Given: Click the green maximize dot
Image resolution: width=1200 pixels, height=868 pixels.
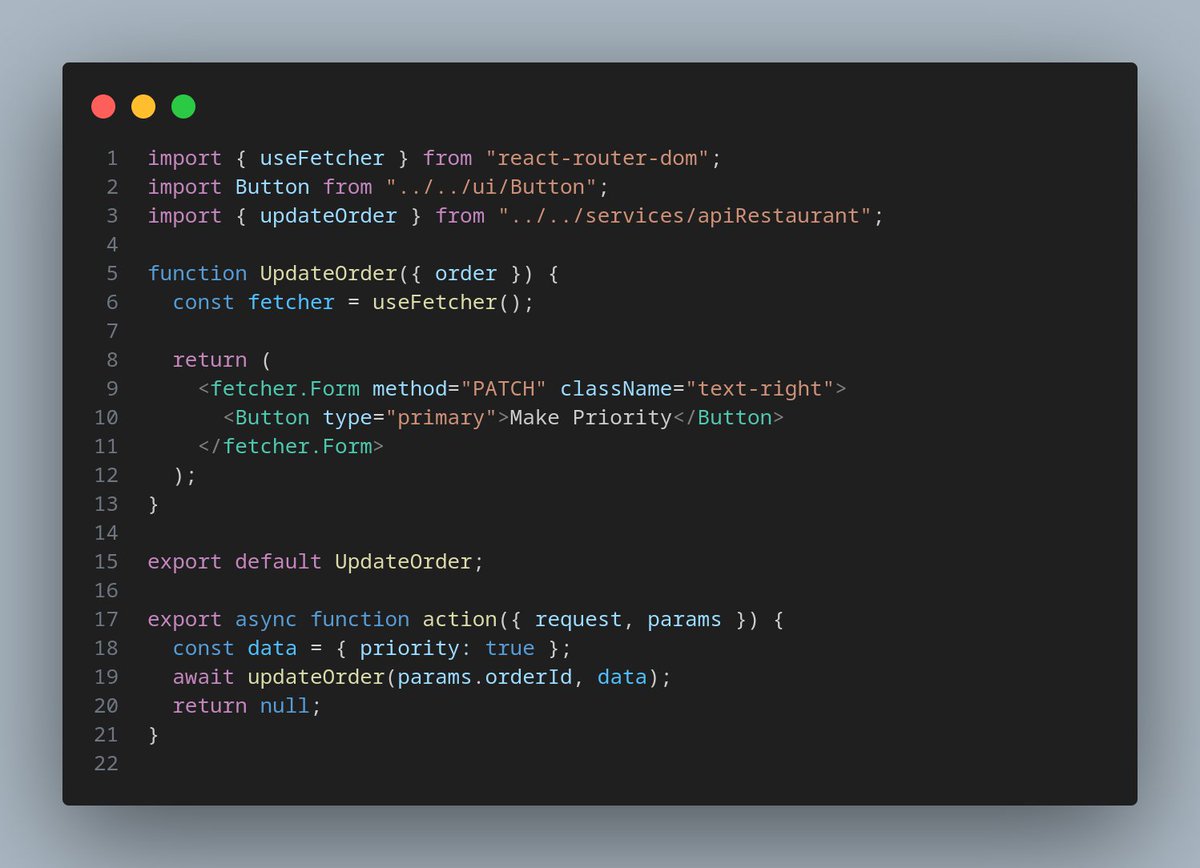Looking at the screenshot, I should (183, 106).
